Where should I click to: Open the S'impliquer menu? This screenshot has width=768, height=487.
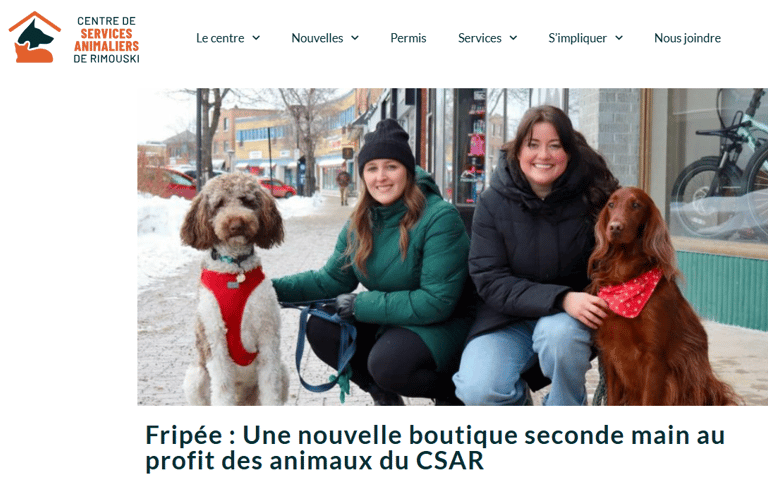click(x=577, y=38)
